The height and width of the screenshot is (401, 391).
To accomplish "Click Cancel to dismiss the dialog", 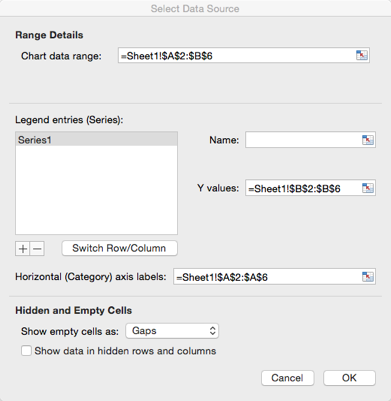I will click(x=287, y=378).
